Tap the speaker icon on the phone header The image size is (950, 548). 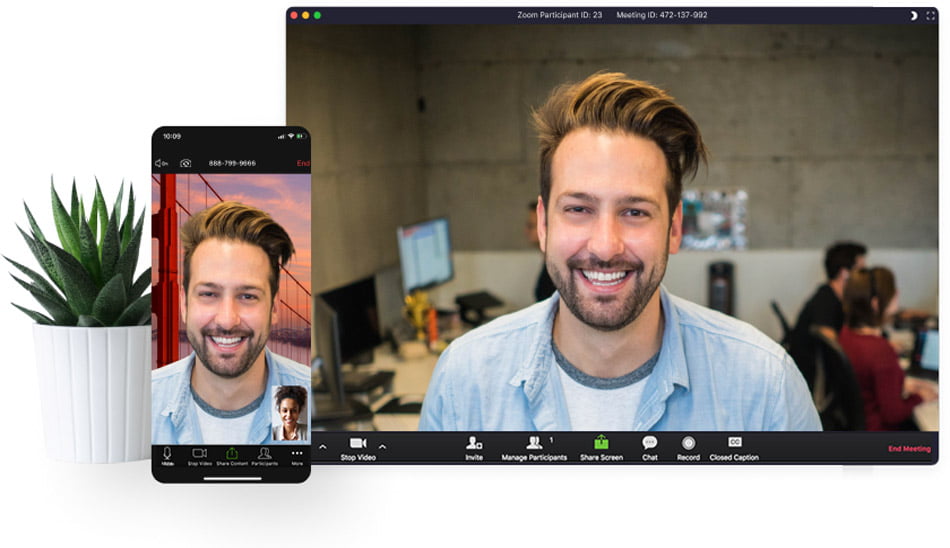[x=161, y=163]
